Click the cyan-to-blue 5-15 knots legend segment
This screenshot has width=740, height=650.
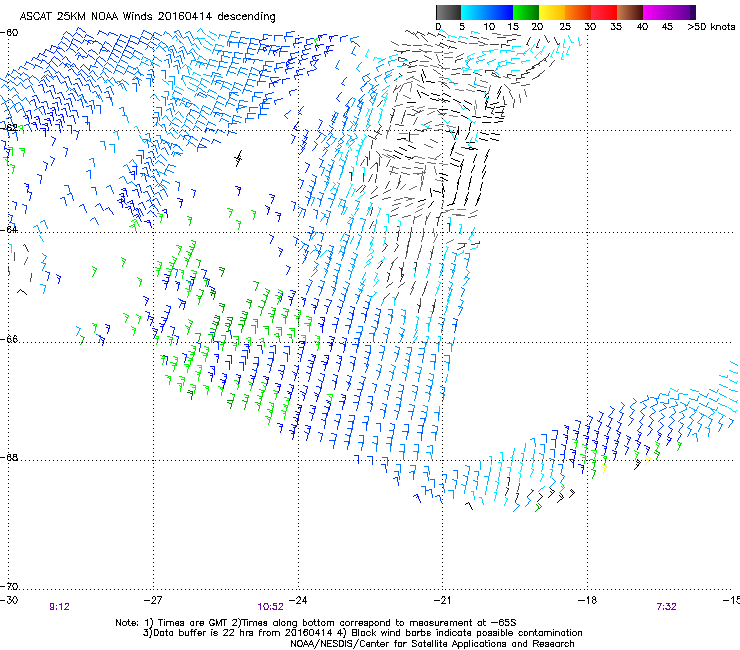pos(487,12)
